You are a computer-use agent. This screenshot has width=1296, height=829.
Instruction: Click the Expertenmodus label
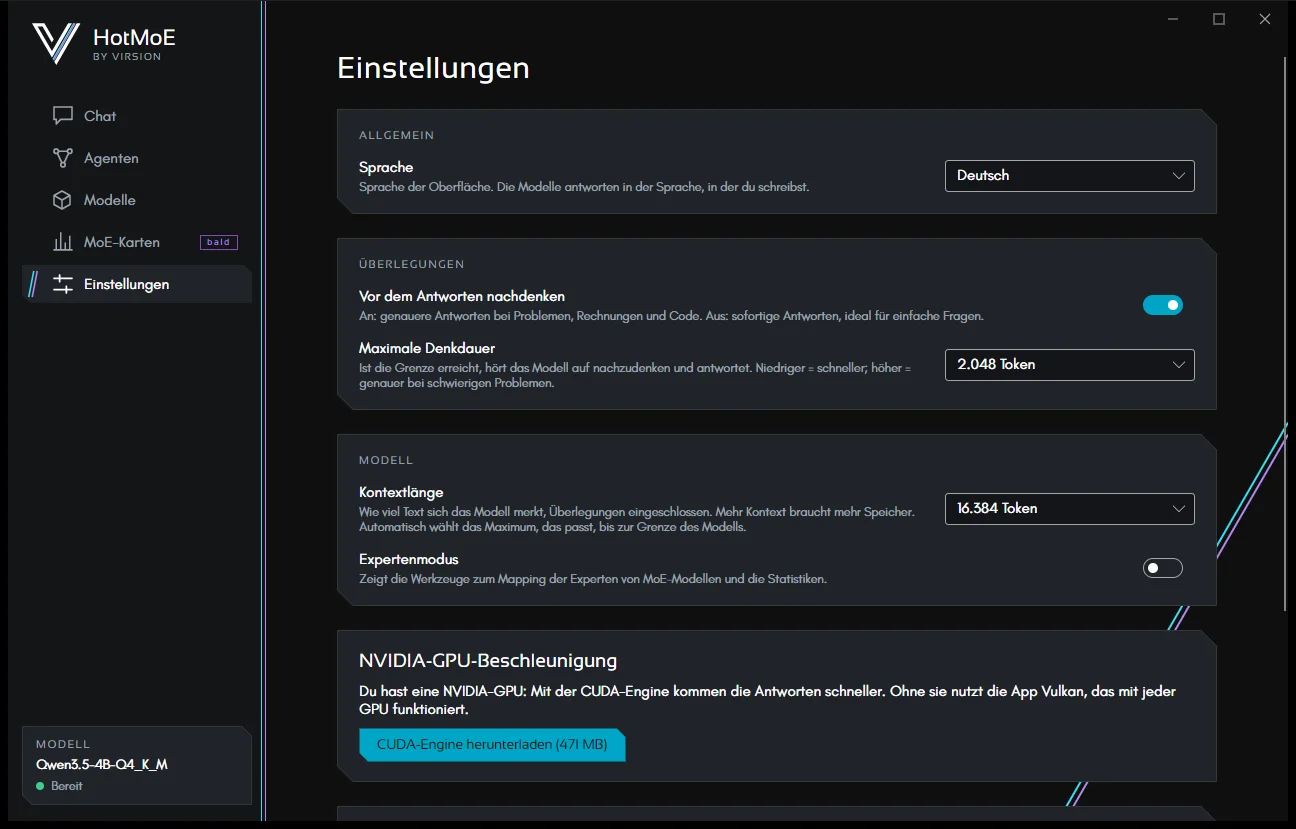pyautogui.click(x=409, y=559)
